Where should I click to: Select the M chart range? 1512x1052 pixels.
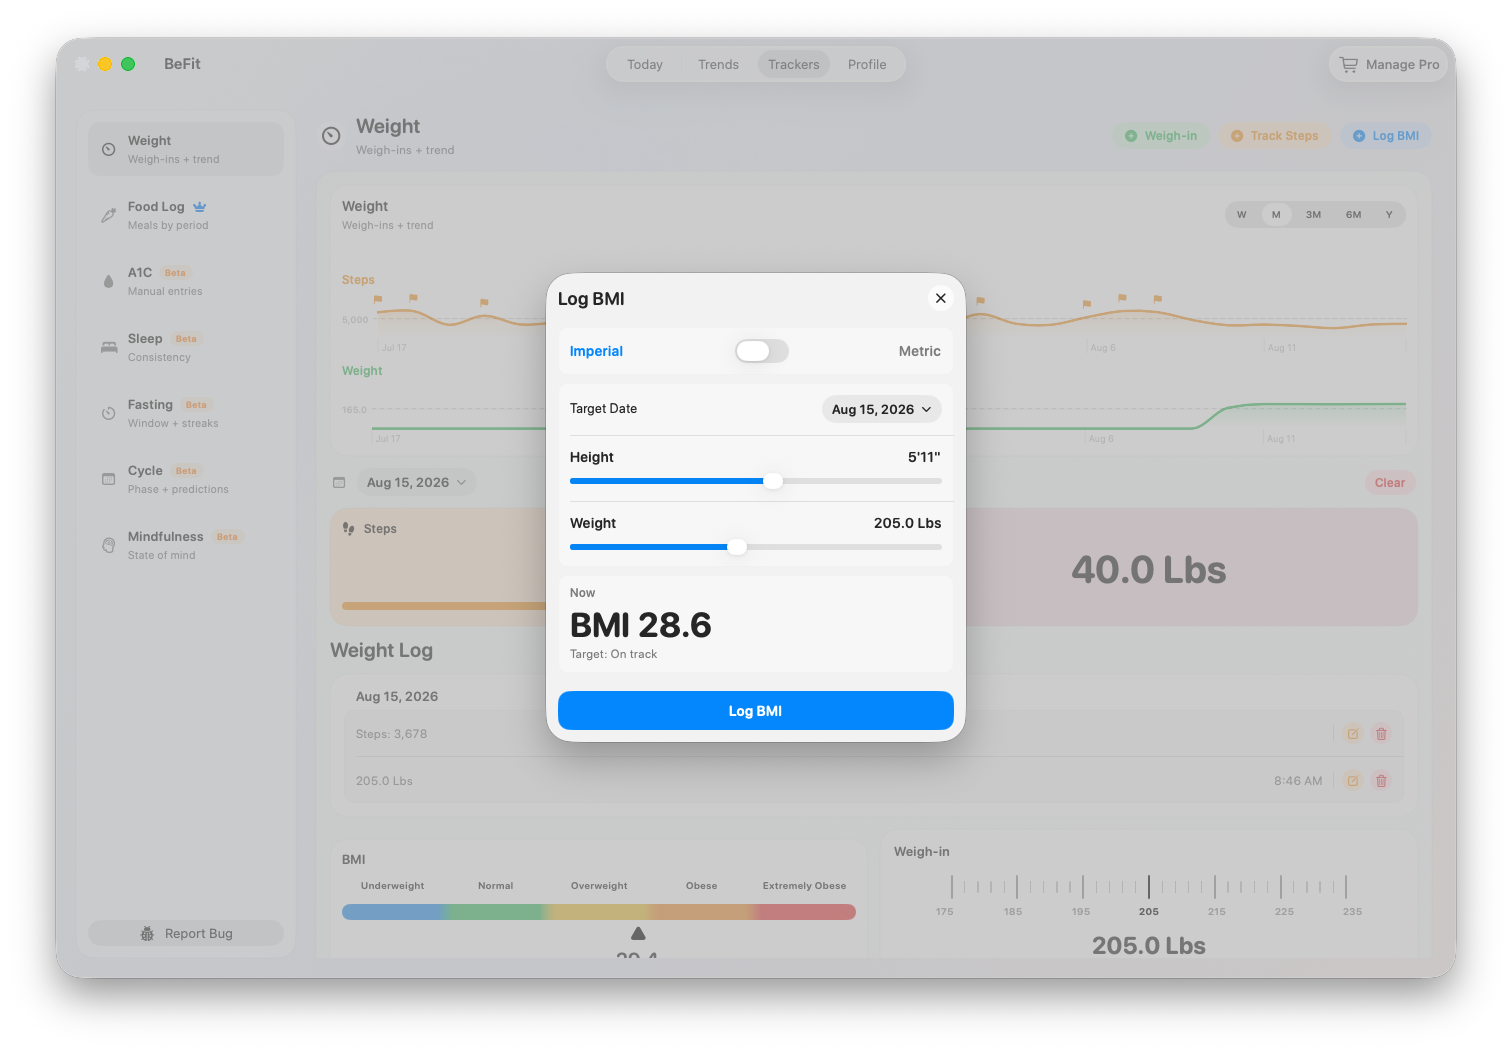coord(1276,215)
